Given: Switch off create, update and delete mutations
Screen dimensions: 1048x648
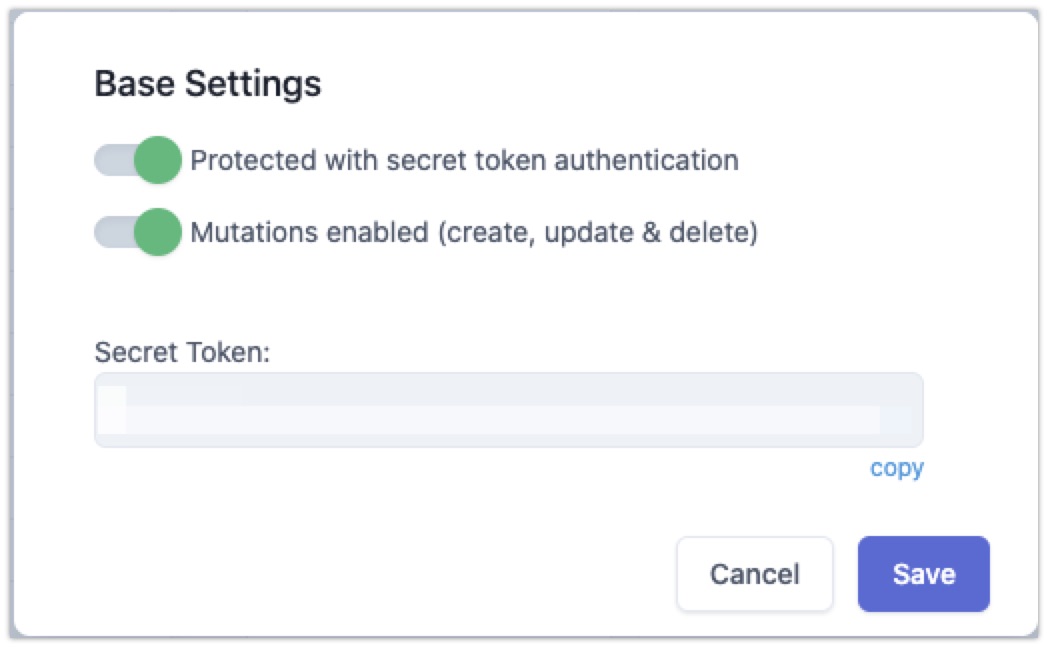Looking at the screenshot, I should coord(138,232).
